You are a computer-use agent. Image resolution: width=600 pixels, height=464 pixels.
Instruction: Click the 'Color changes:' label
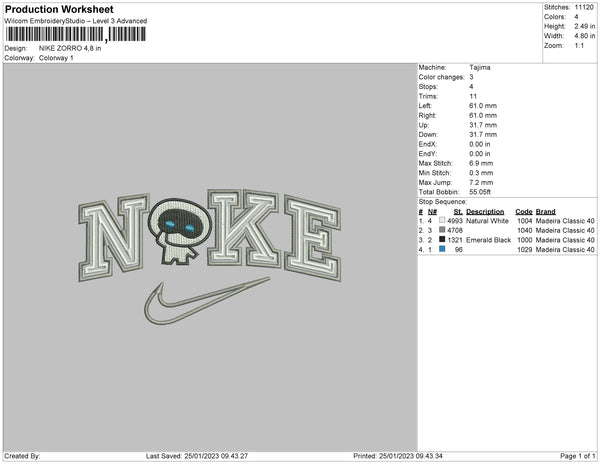[x=441, y=77]
